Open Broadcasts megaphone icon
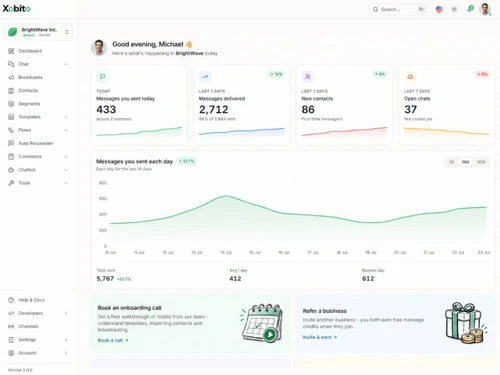 [11, 77]
